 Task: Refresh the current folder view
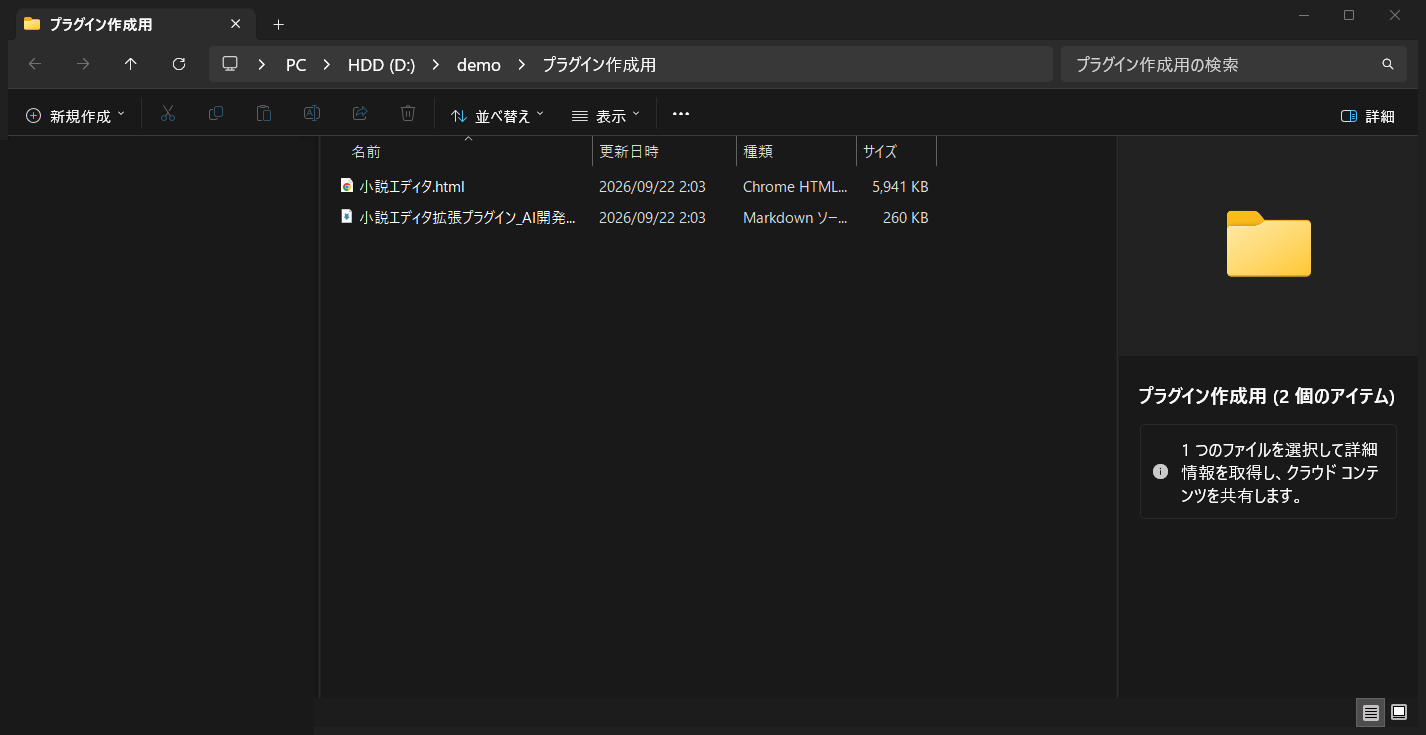[179, 64]
